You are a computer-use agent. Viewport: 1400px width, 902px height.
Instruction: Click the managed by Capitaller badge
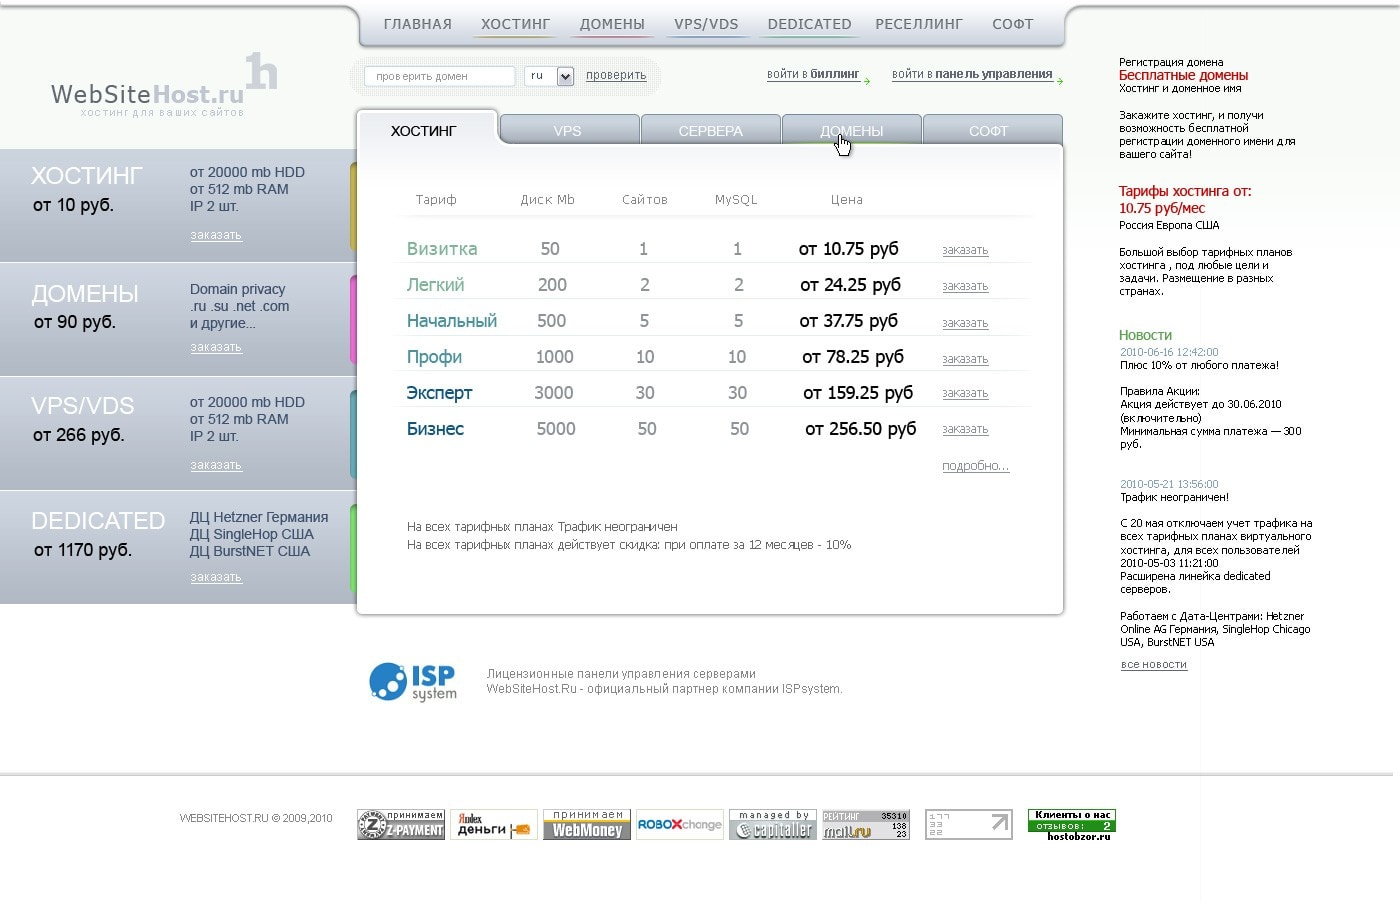click(x=773, y=825)
